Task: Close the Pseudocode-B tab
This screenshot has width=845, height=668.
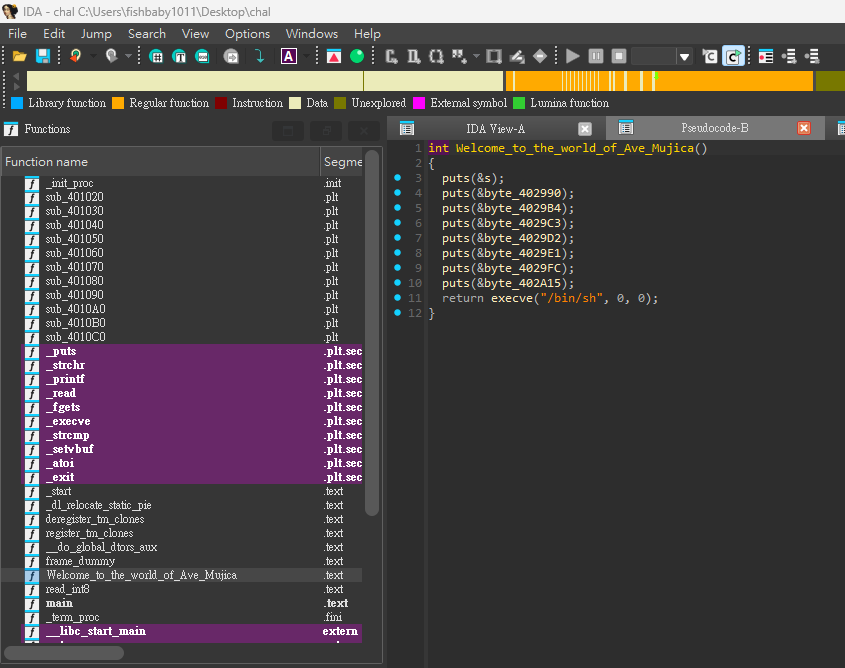Action: (x=804, y=128)
